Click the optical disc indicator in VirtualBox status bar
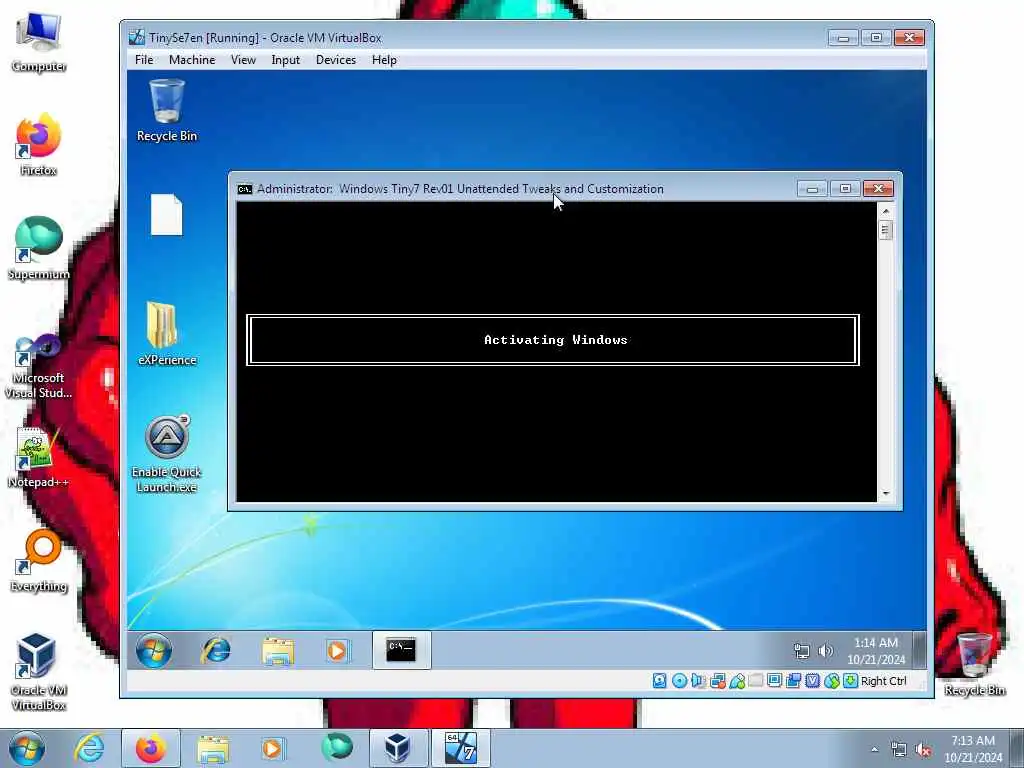 (x=679, y=681)
